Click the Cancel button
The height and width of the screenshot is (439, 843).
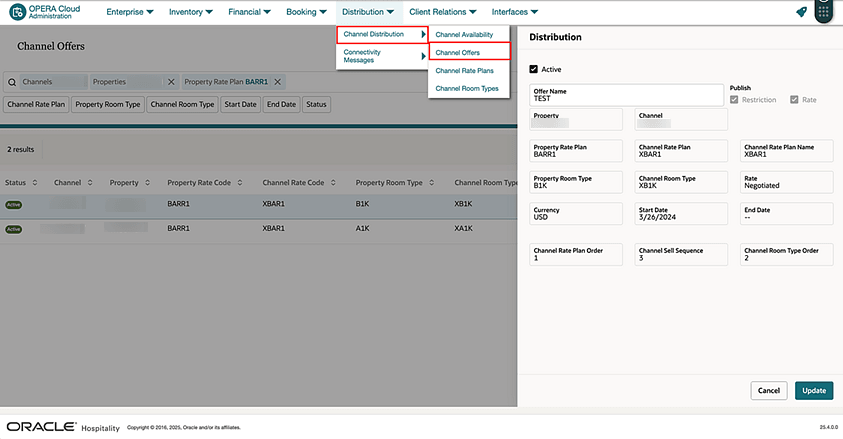(x=768, y=390)
